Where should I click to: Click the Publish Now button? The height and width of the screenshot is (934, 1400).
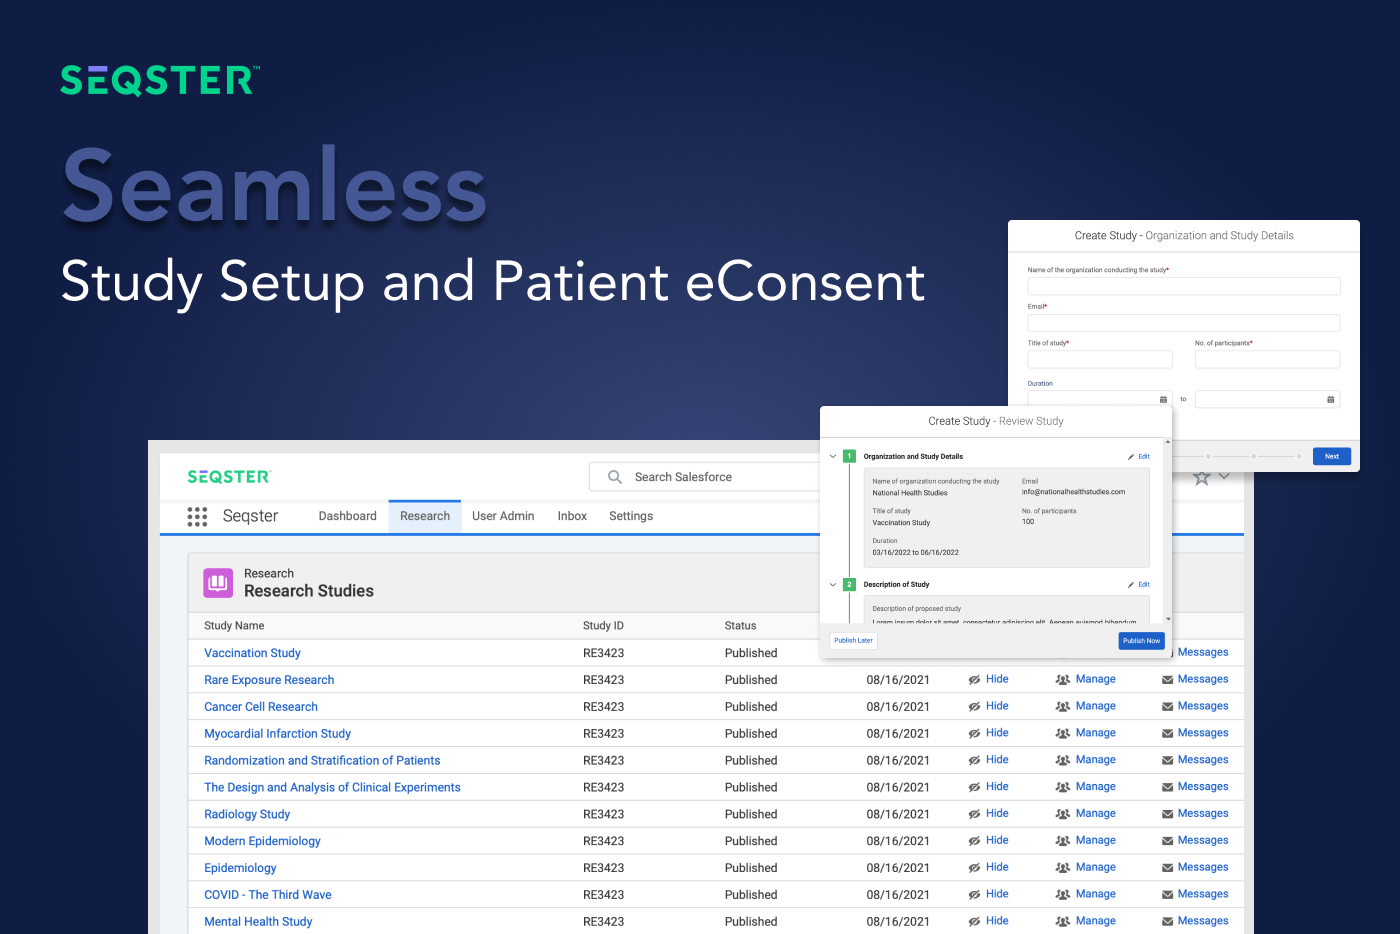(x=1141, y=640)
